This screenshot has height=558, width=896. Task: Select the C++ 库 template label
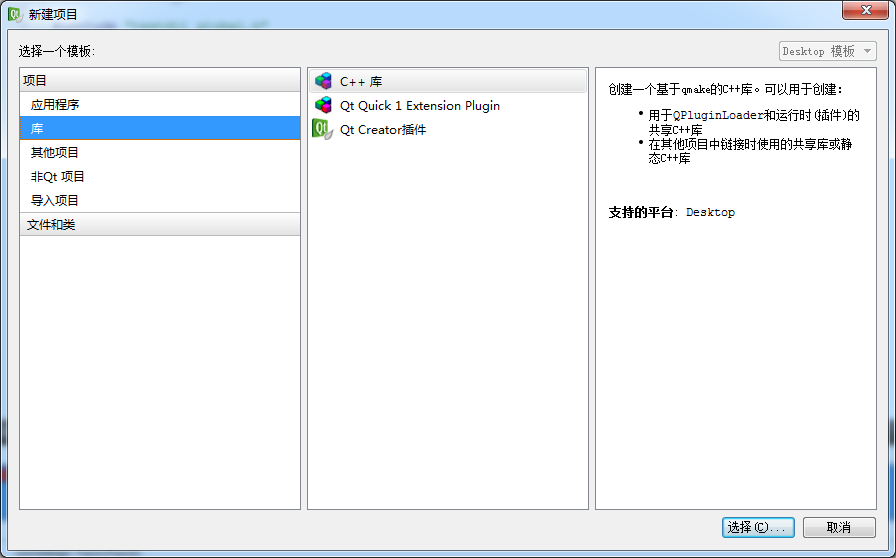[361, 82]
